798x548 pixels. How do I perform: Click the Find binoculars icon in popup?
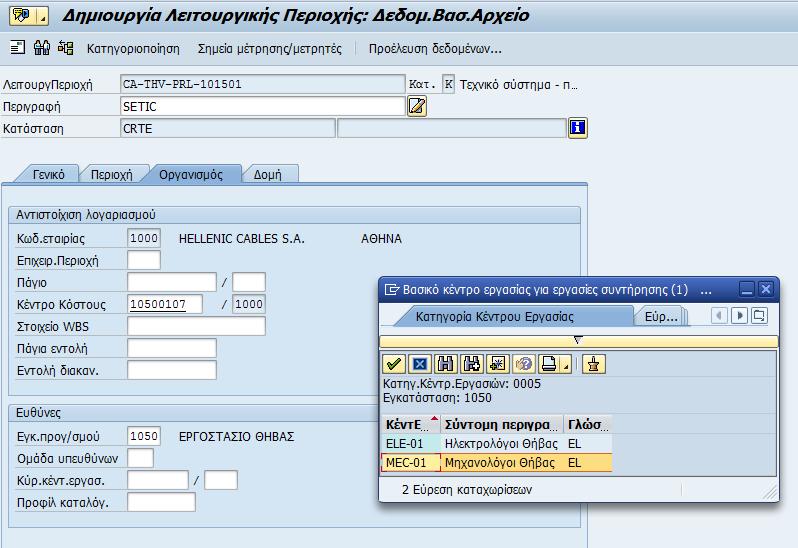(446, 364)
